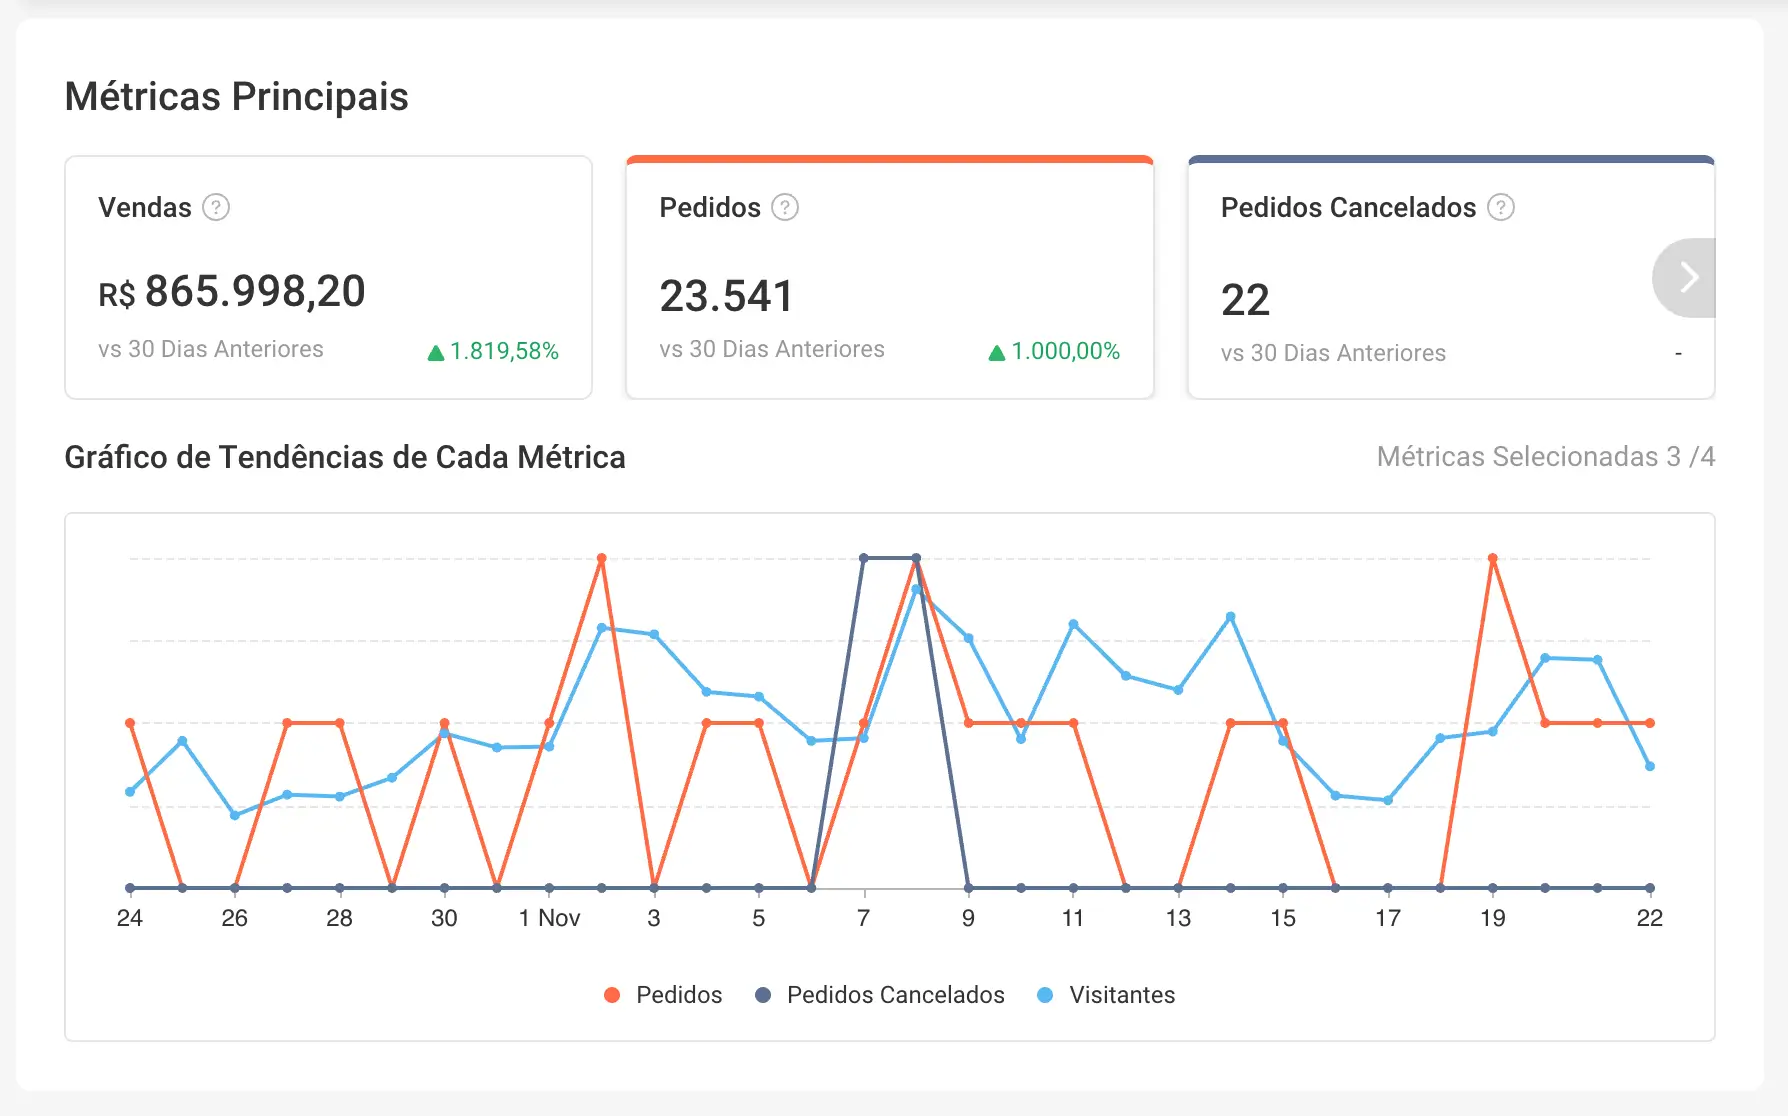Click the Visitantes data point on day 14
The height and width of the screenshot is (1116, 1788).
(1230, 617)
